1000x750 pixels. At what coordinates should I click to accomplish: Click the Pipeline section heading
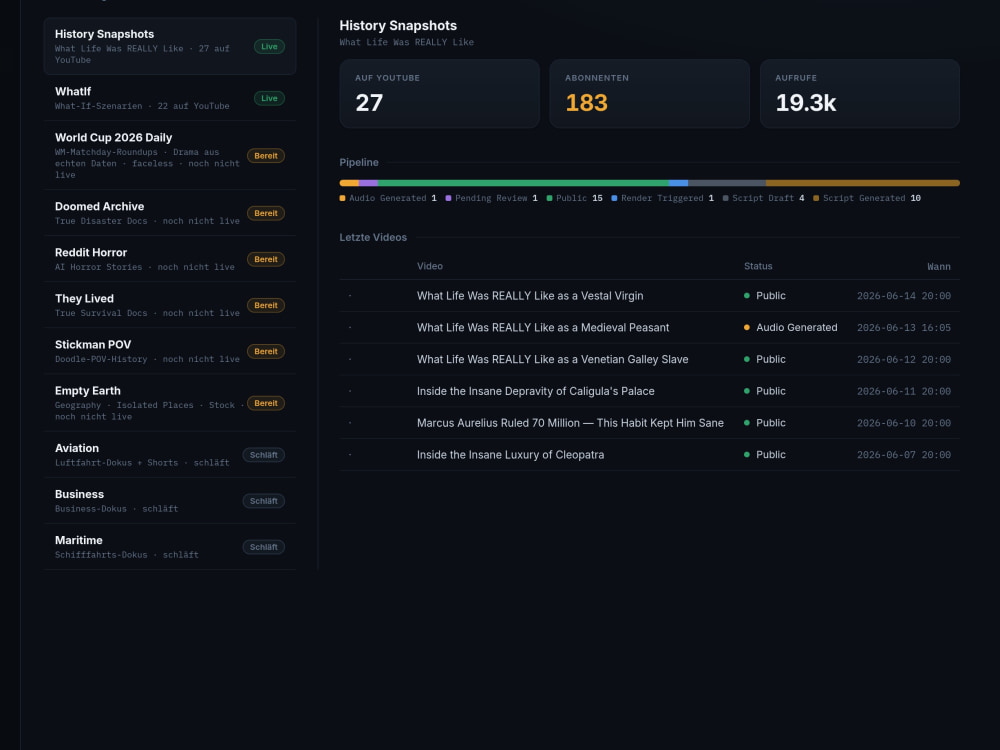pos(358,163)
